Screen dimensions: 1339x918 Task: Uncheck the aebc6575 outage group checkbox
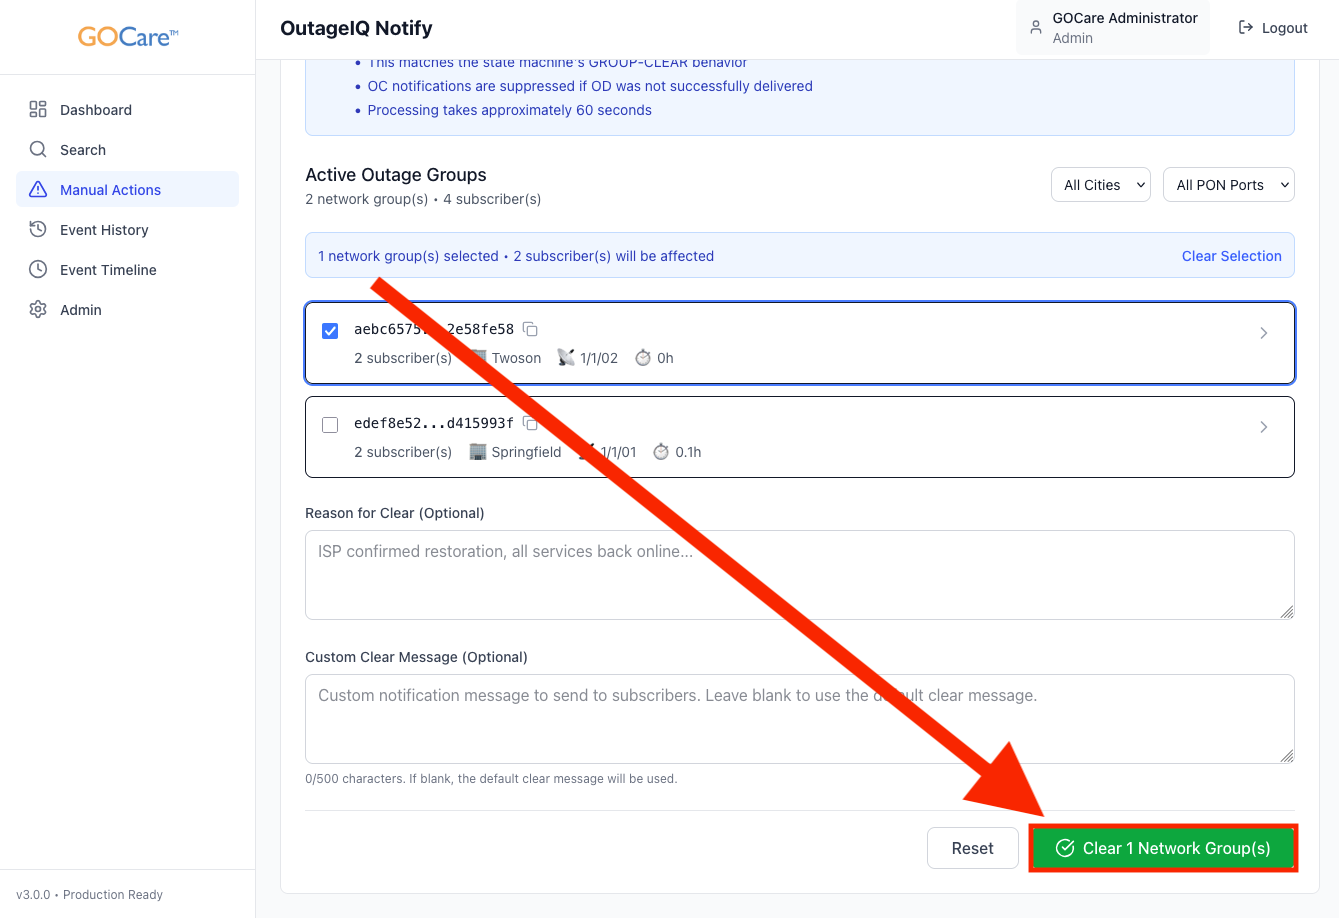pyautogui.click(x=330, y=331)
